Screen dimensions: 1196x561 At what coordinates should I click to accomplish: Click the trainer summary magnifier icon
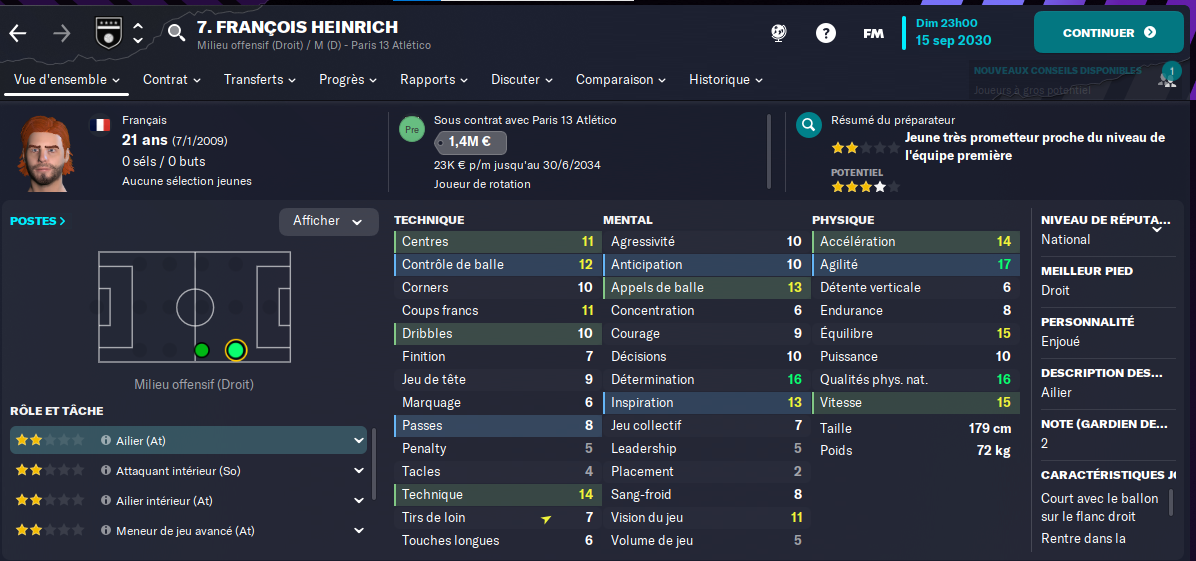tap(808, 126)
